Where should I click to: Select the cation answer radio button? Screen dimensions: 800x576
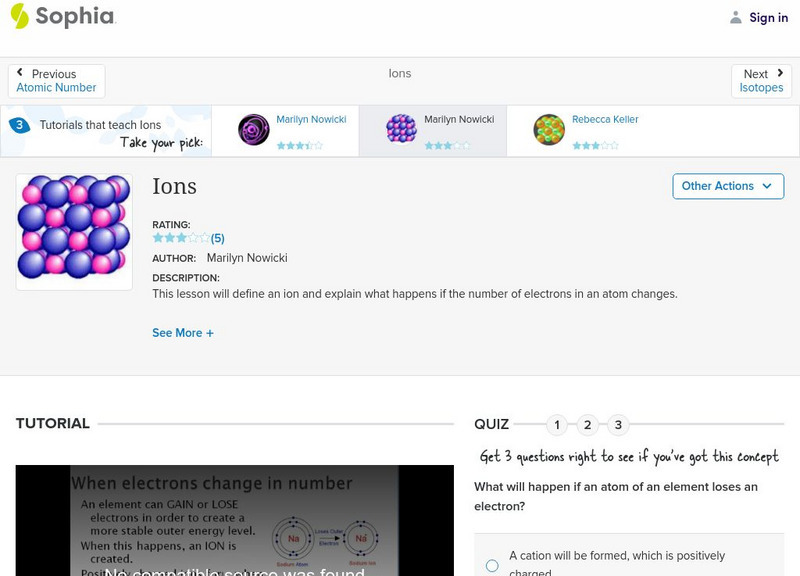point(492,565)
